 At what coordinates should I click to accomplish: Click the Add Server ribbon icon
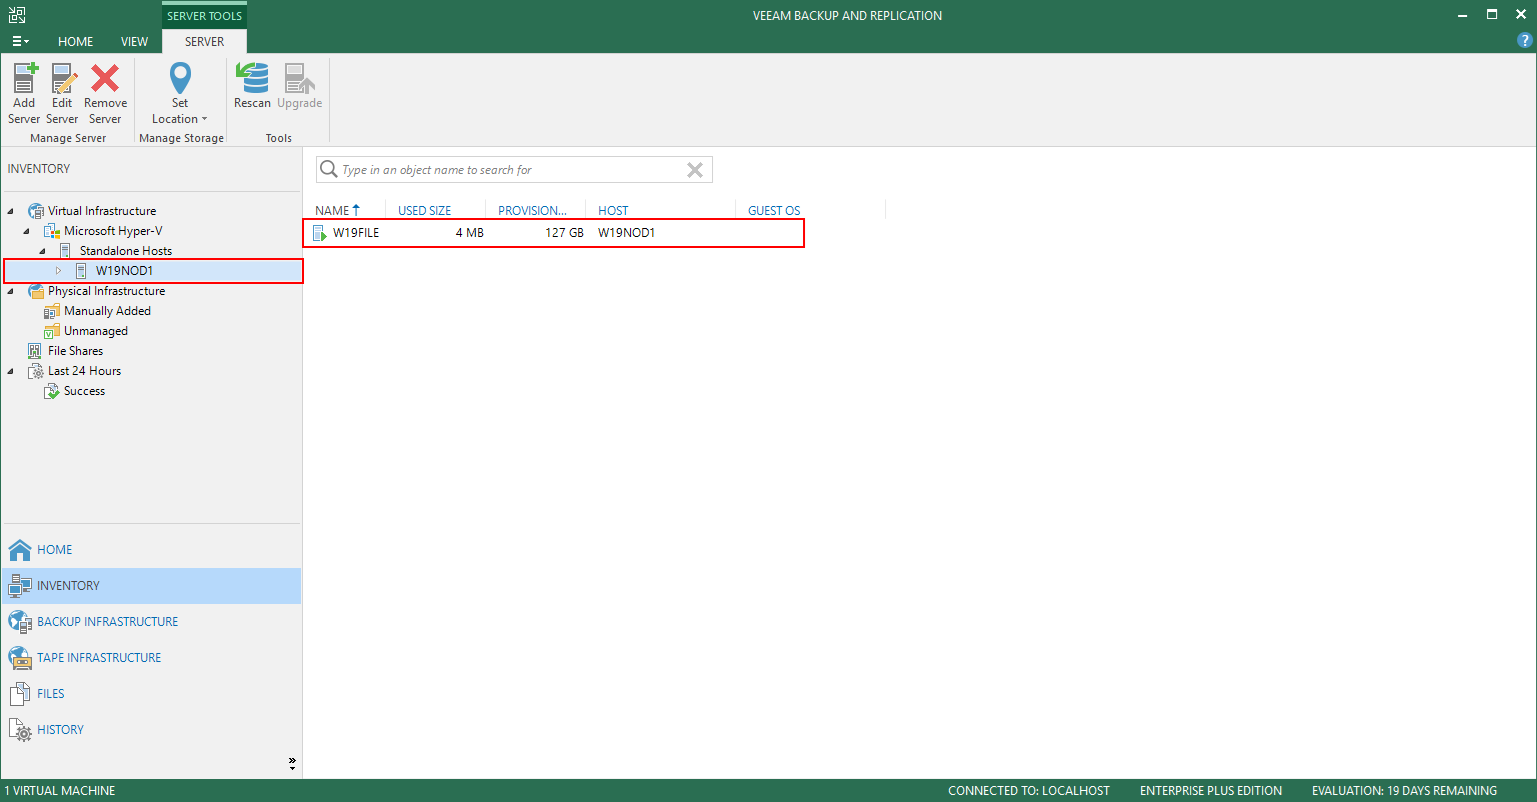(x=24, y=78)
